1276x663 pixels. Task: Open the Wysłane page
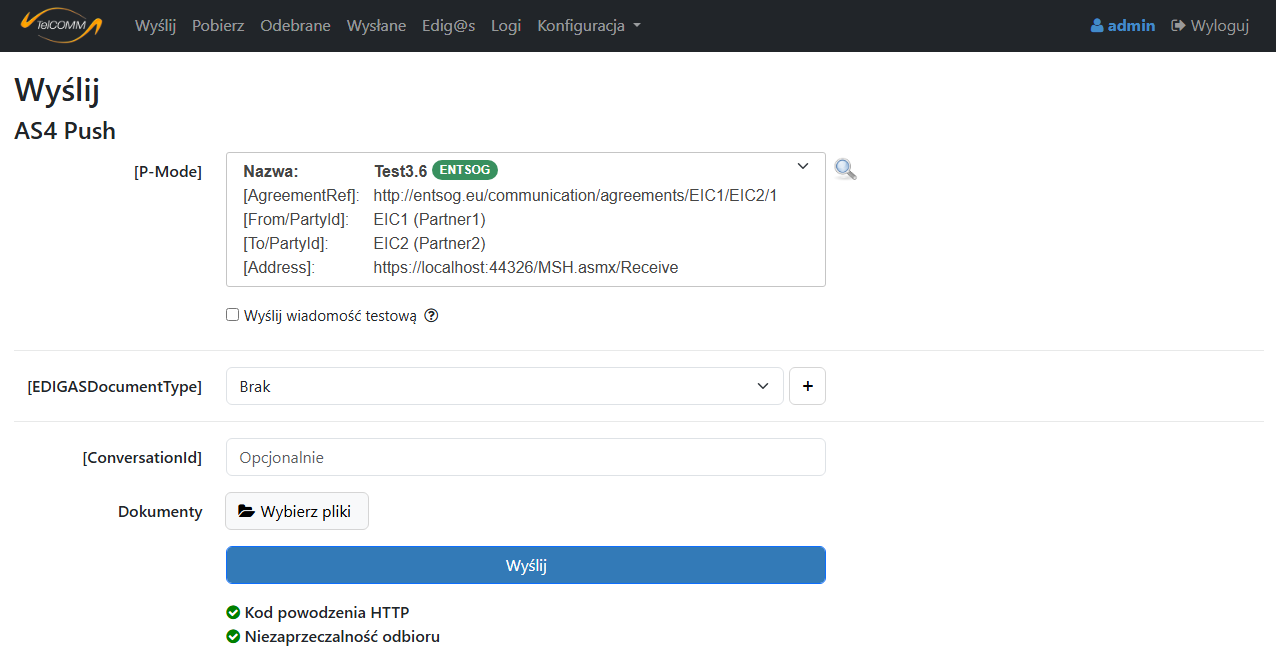[x=376, y=26]
